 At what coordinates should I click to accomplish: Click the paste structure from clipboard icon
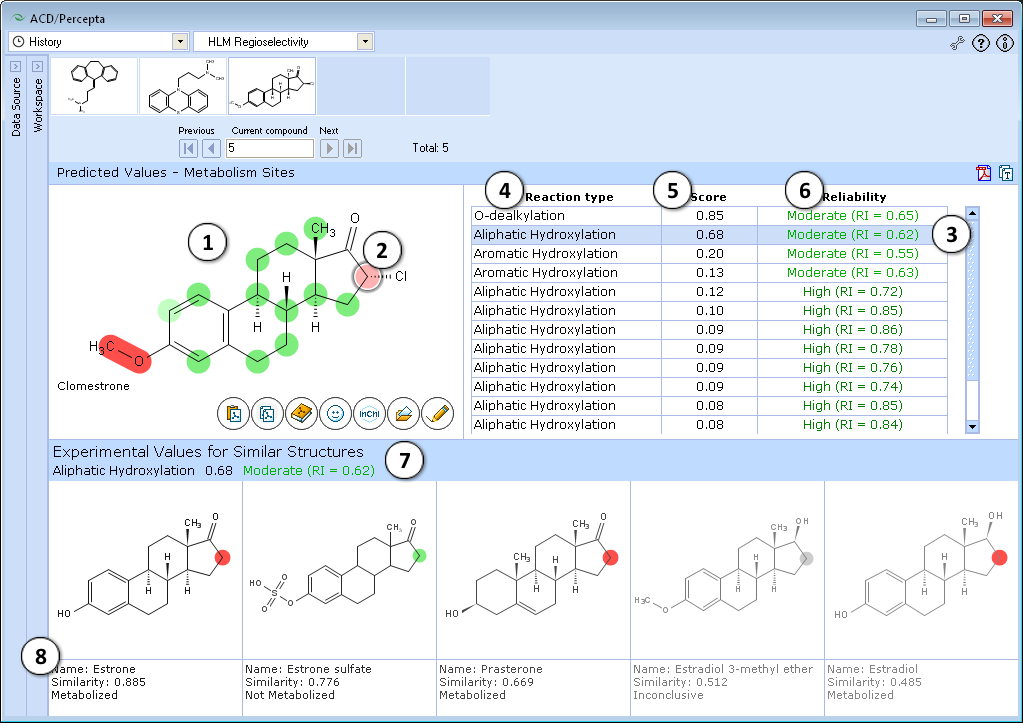click(x=234, y=414)
